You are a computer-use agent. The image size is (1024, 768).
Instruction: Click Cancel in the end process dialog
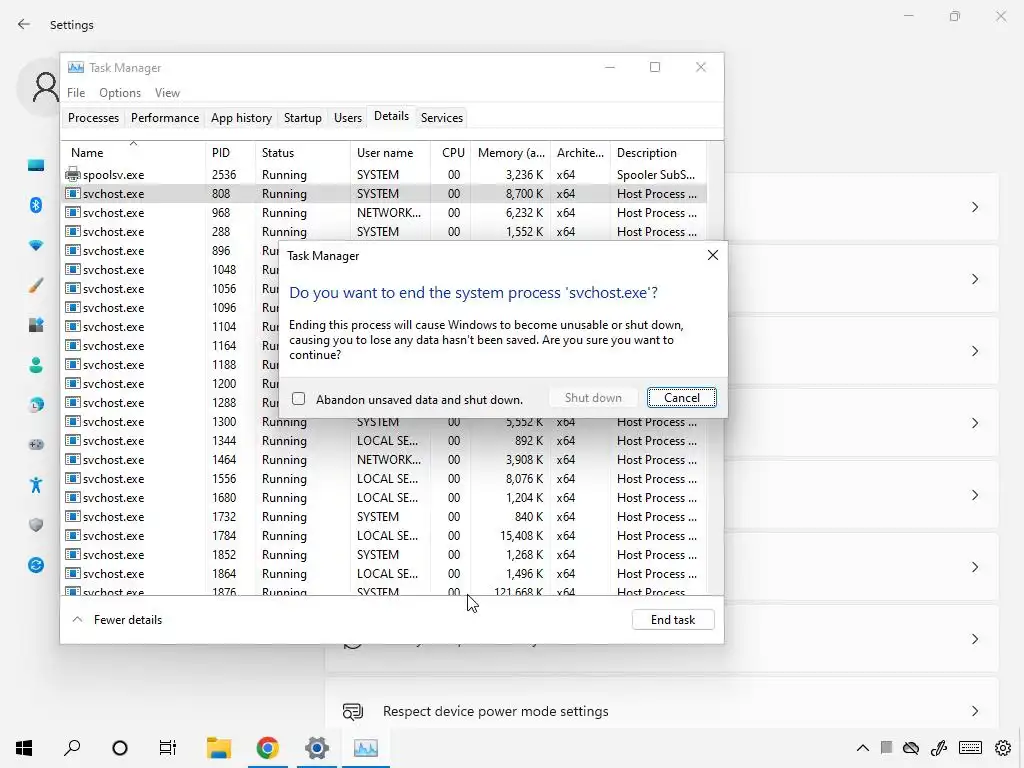click(x=681, y=398)
